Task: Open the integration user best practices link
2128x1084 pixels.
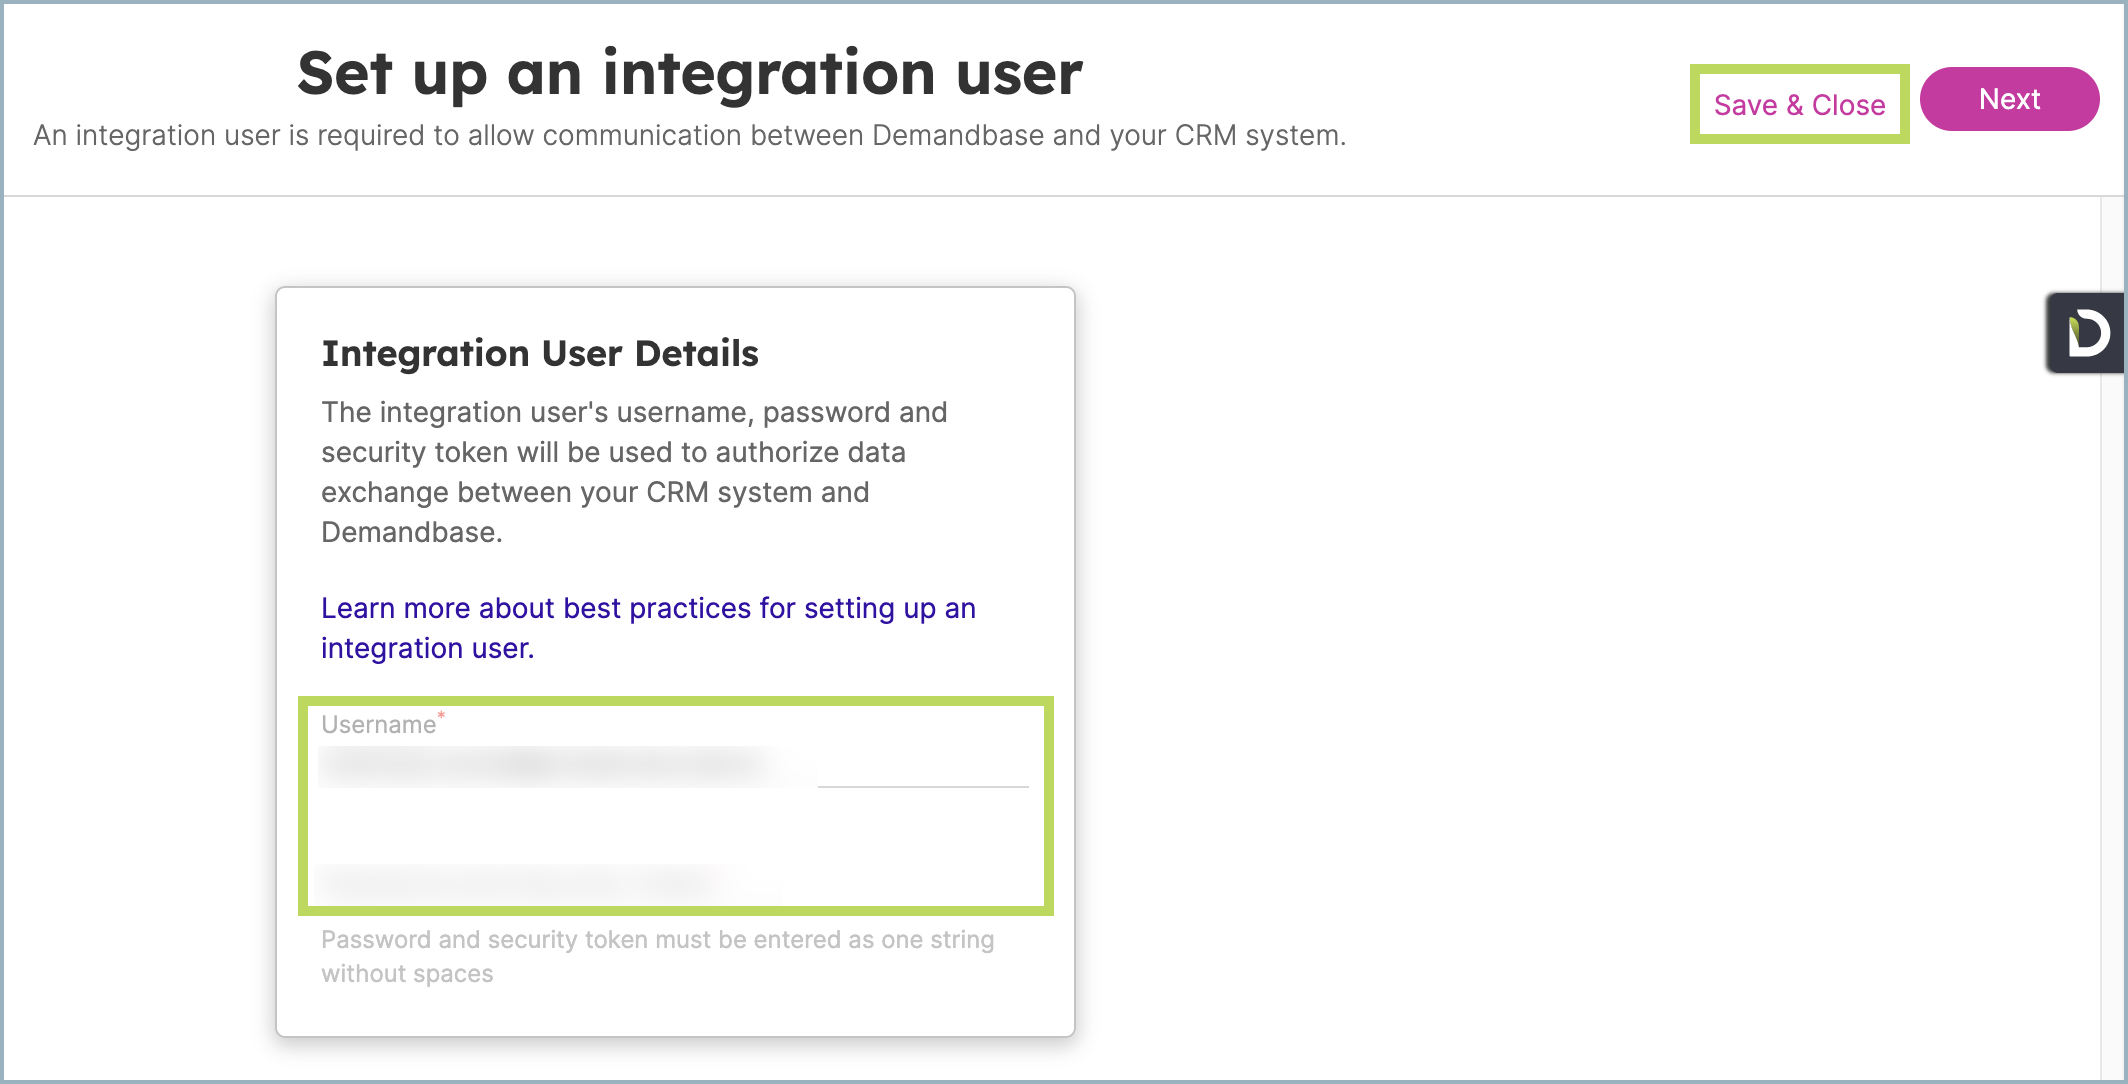Action: click(x=648, y=628)
